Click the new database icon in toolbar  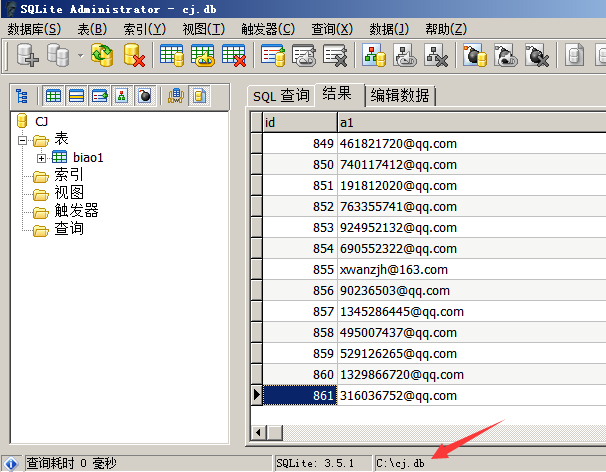26,56
